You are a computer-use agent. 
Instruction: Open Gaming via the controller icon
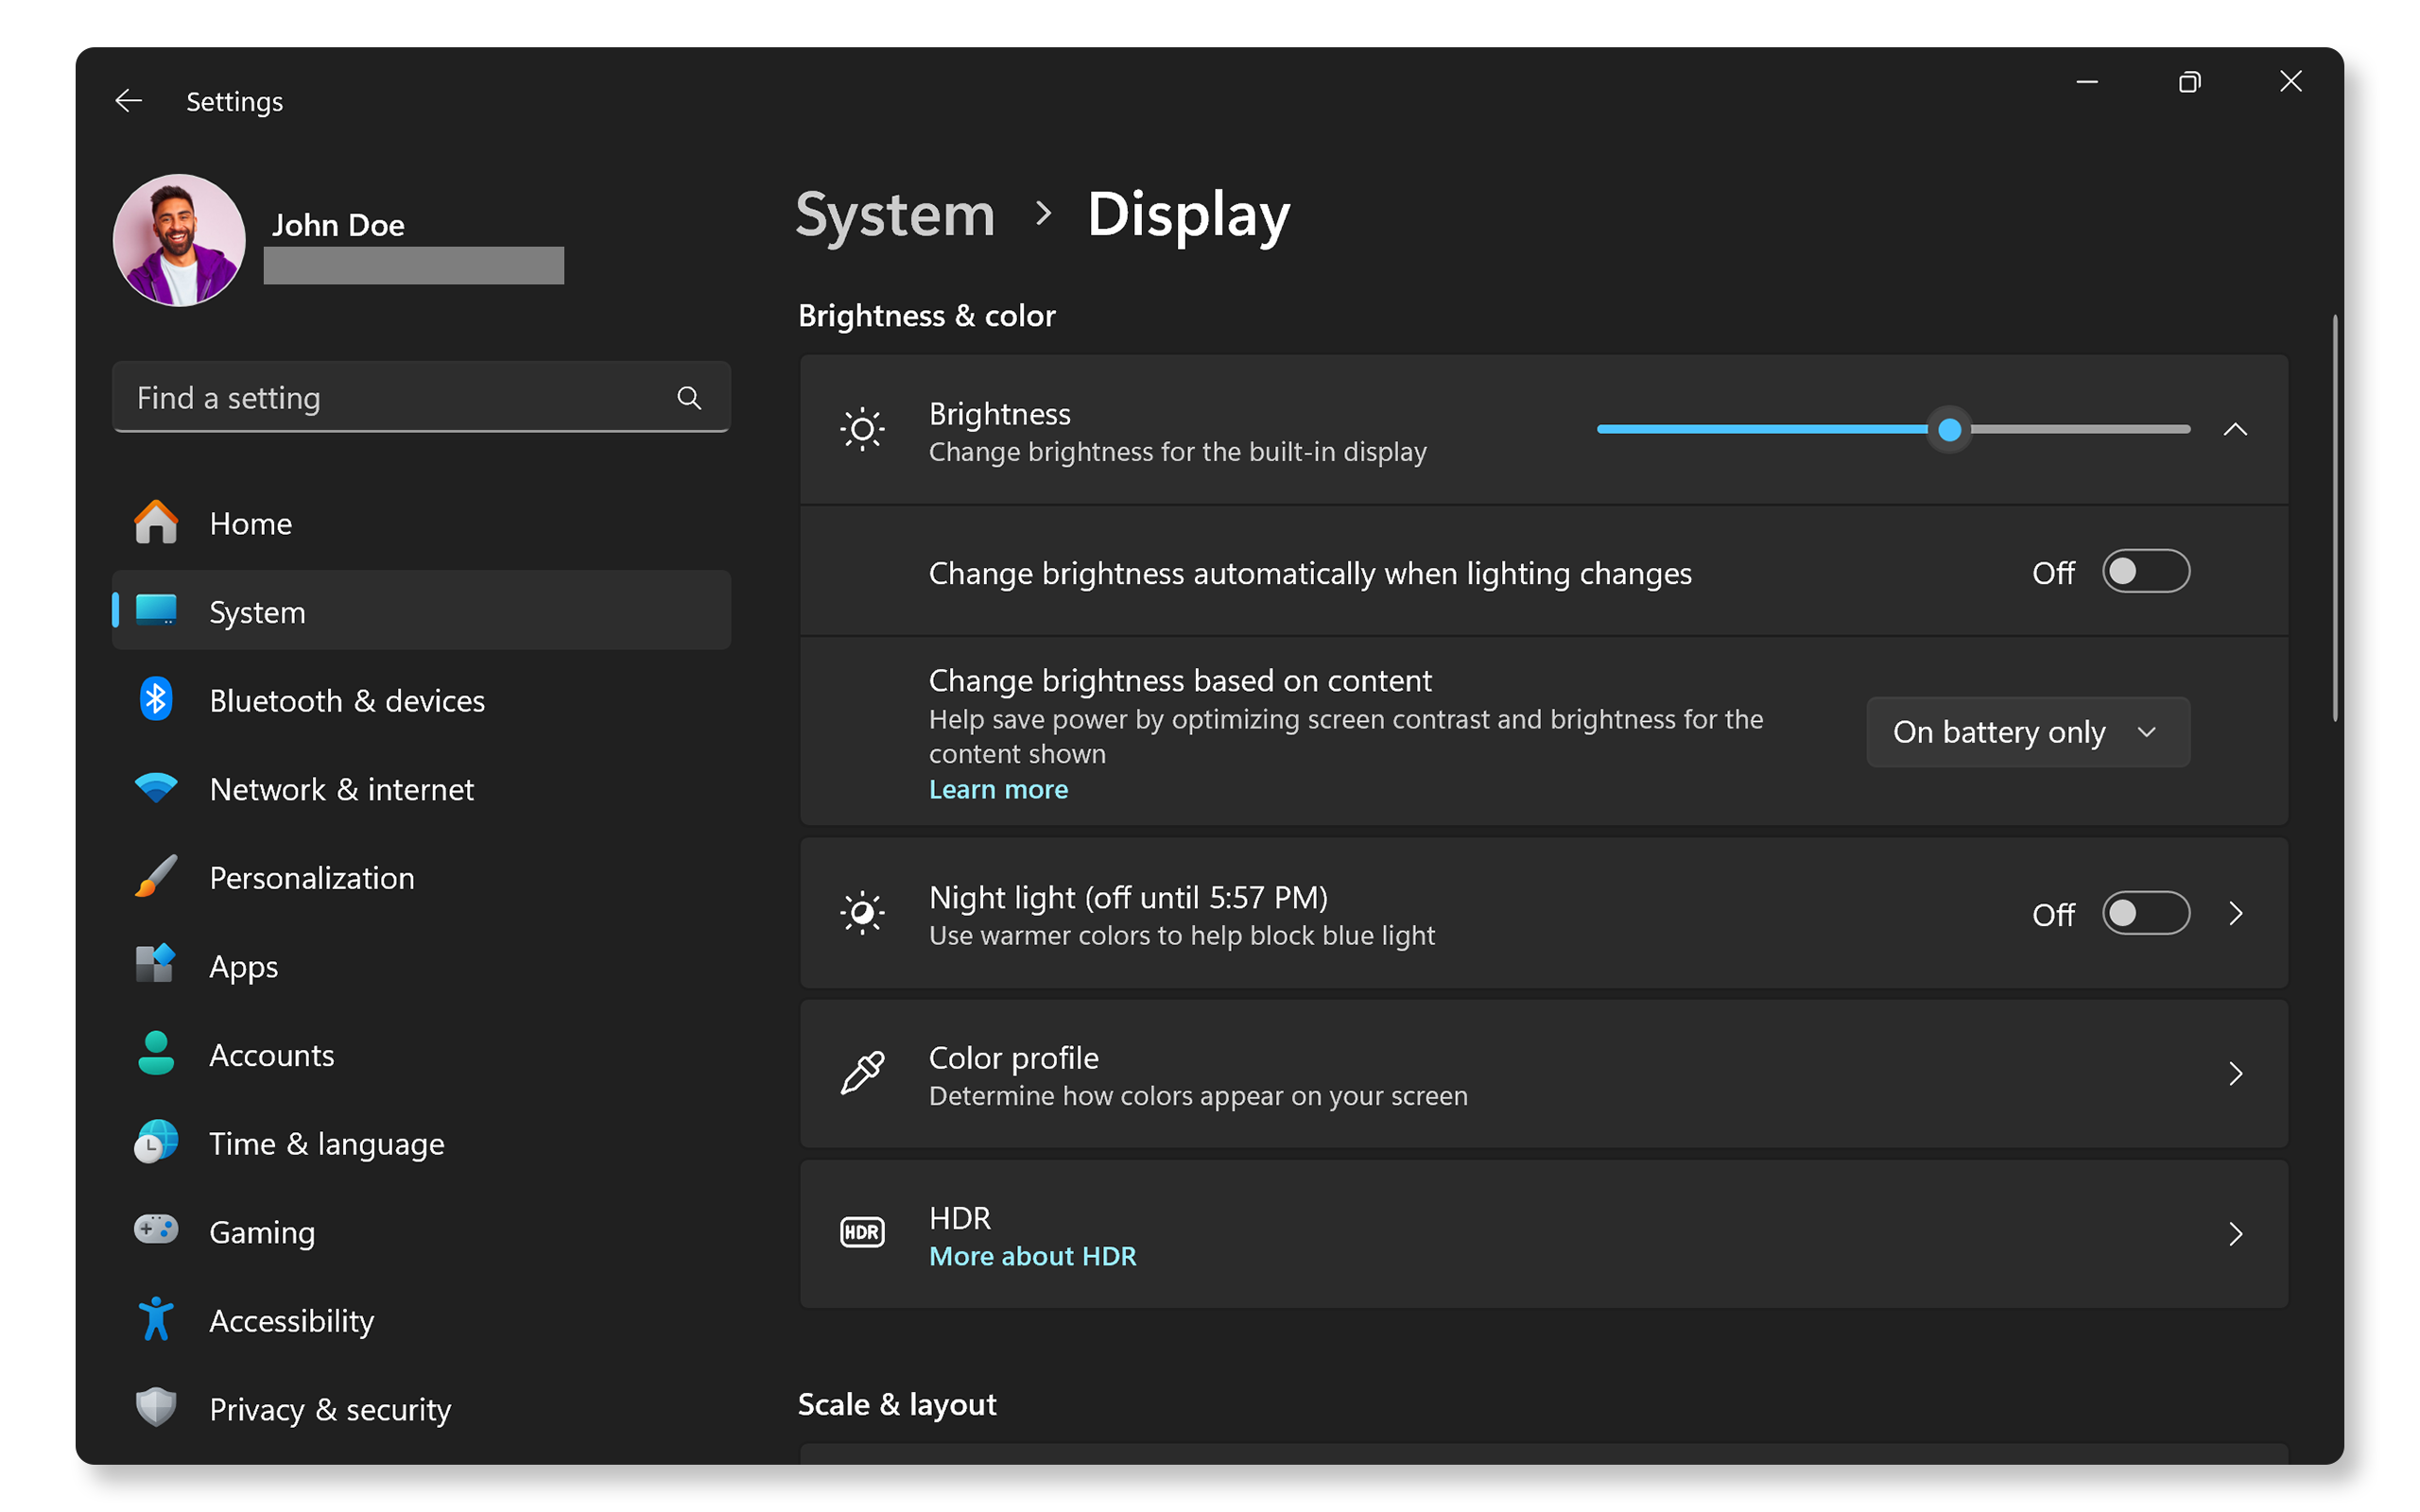pos(154,1231)
